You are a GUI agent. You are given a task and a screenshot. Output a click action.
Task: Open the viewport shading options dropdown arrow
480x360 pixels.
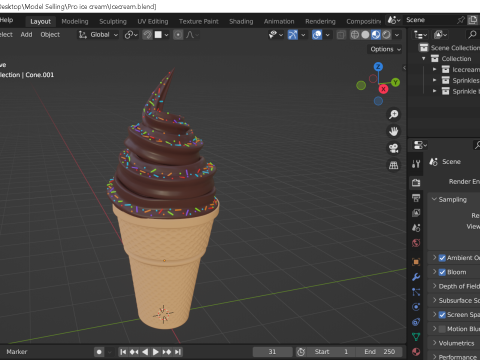(x=397, y=35)
